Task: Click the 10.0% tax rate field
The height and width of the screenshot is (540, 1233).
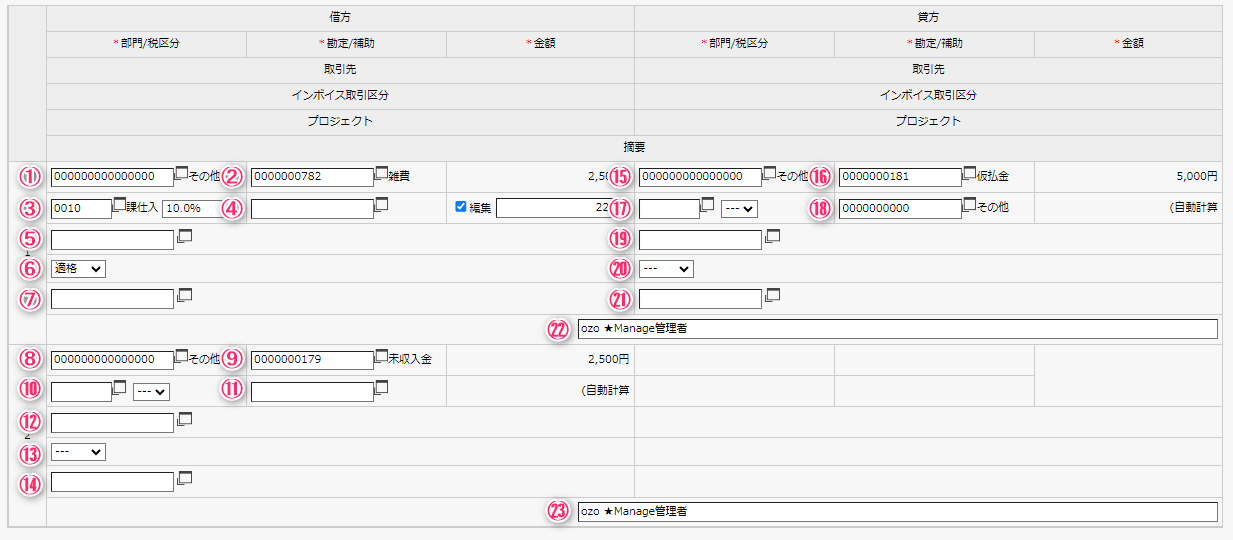Action: pyautogui.click(x=190, y=209)
